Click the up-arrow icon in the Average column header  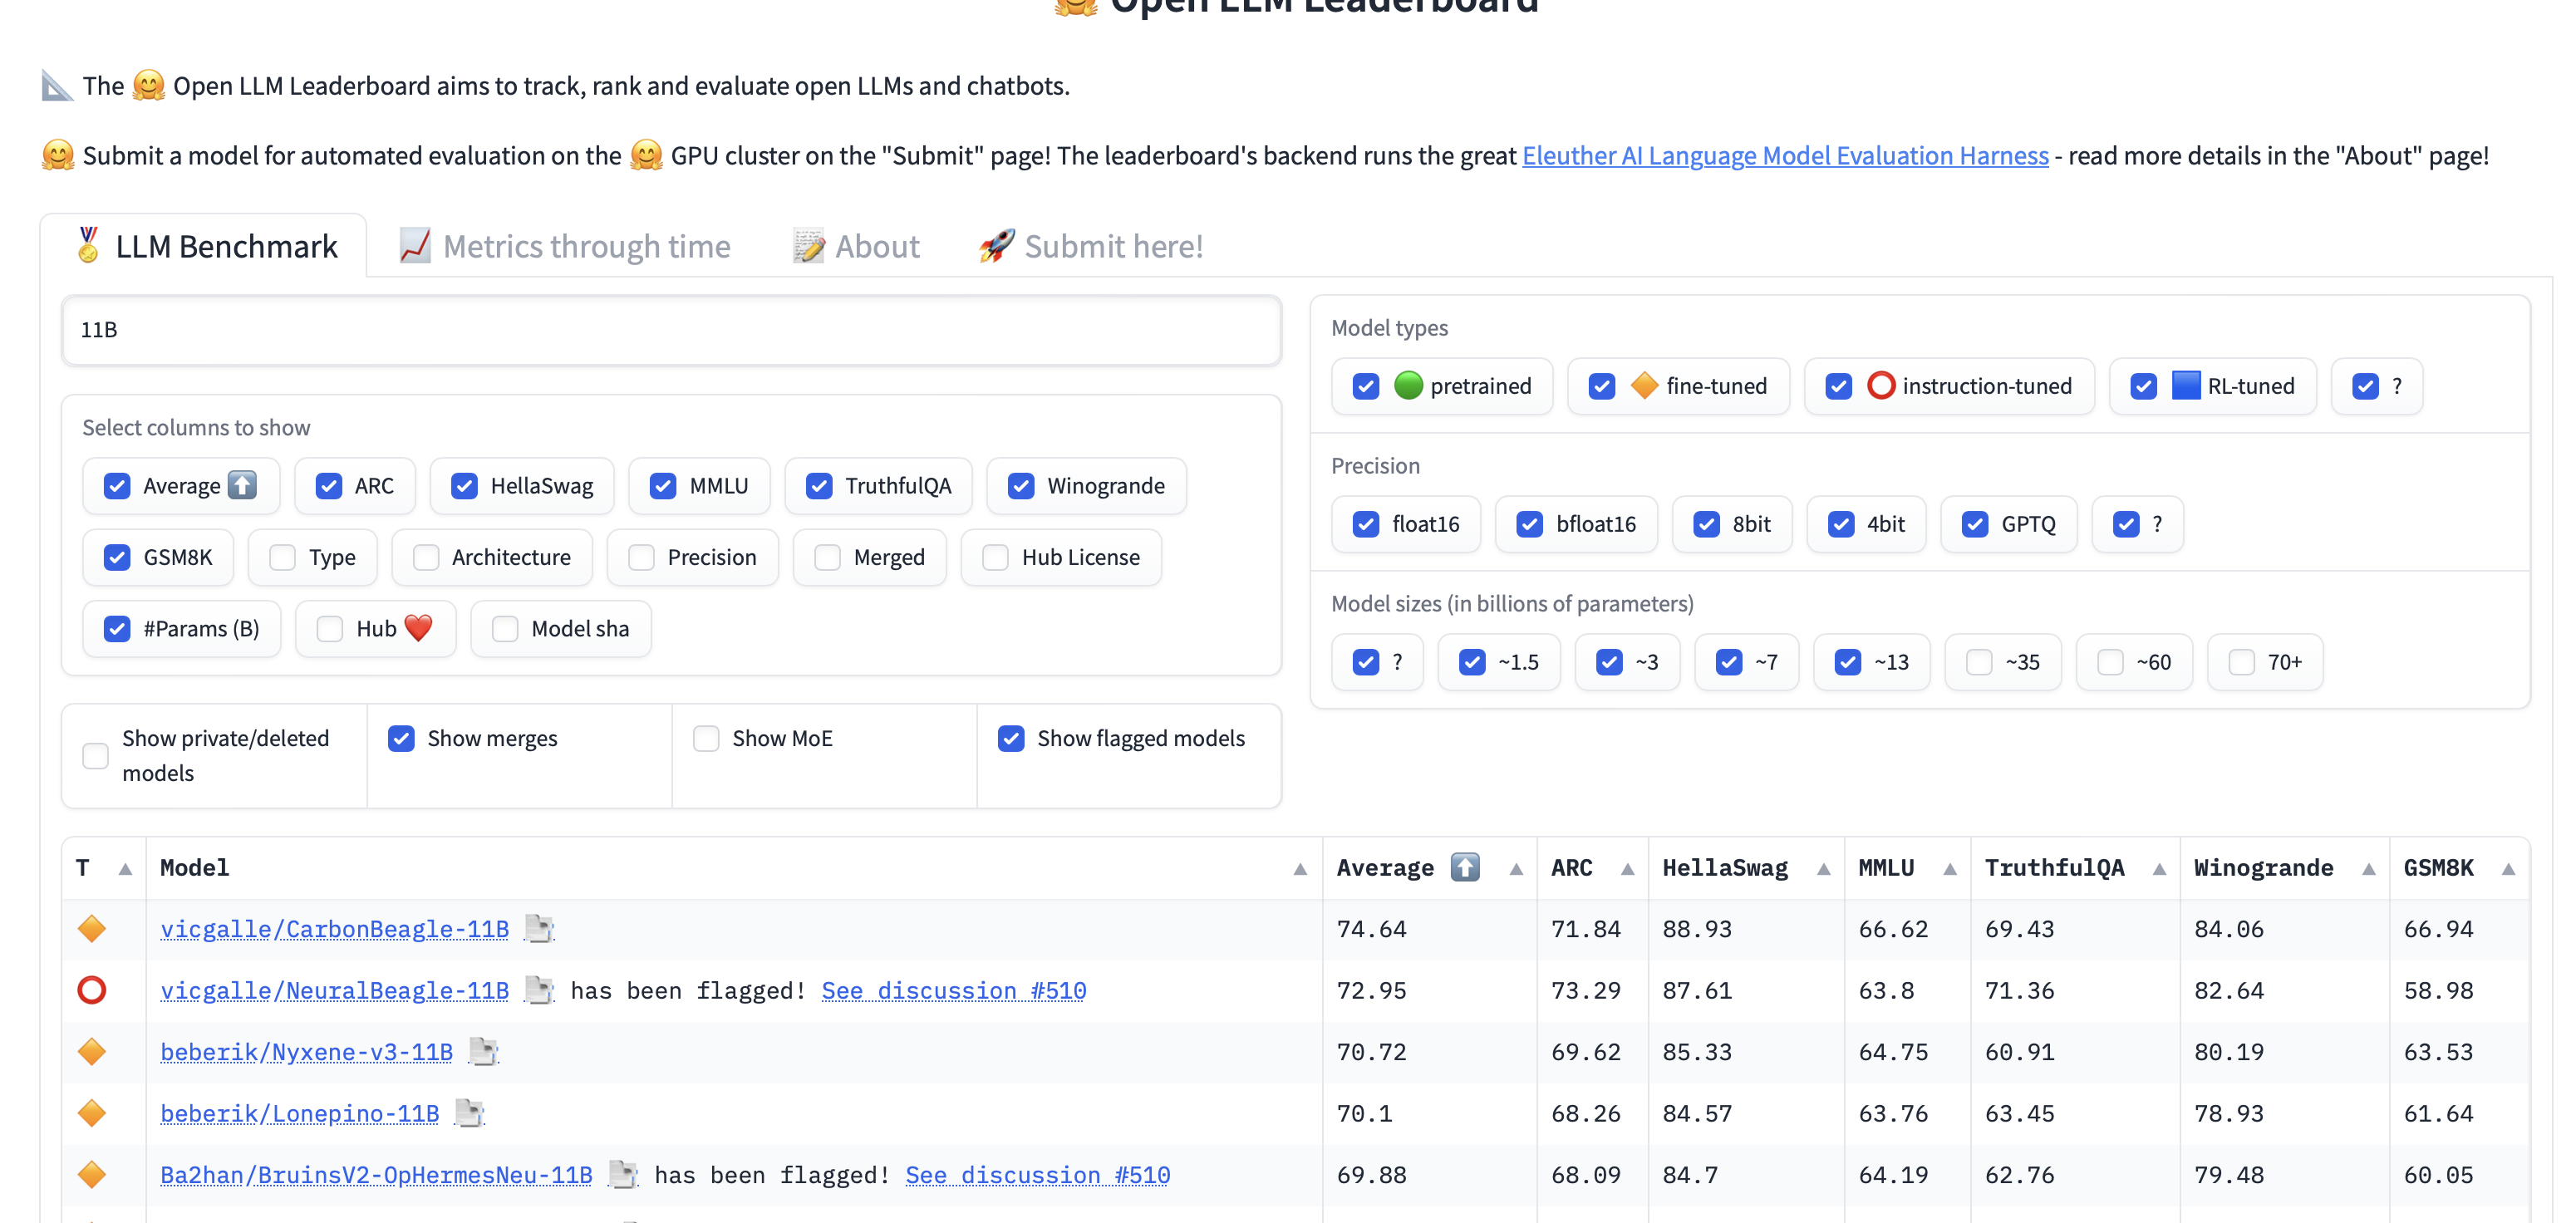click(x=1465, y=867)
